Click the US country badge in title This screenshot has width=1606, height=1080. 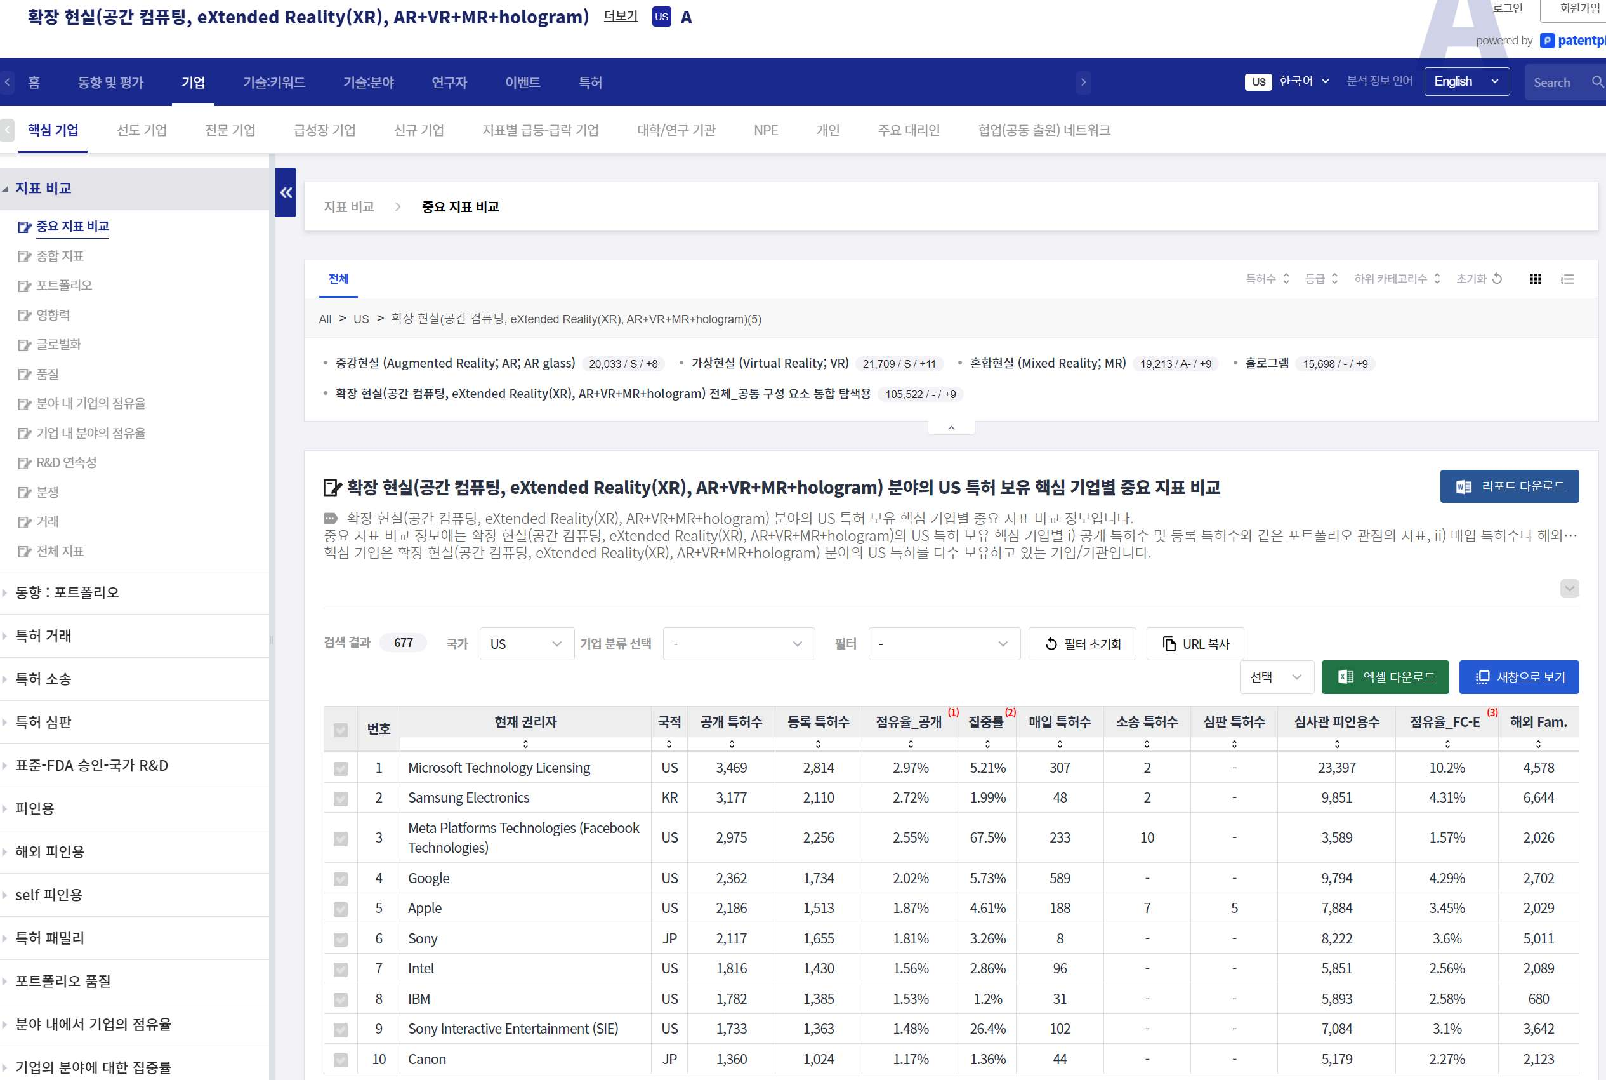tap(661, 17)
